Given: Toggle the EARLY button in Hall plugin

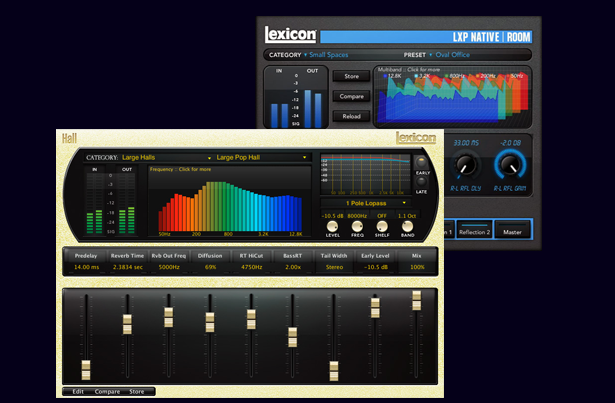Looking at the screenshot, I should point(421,162).
